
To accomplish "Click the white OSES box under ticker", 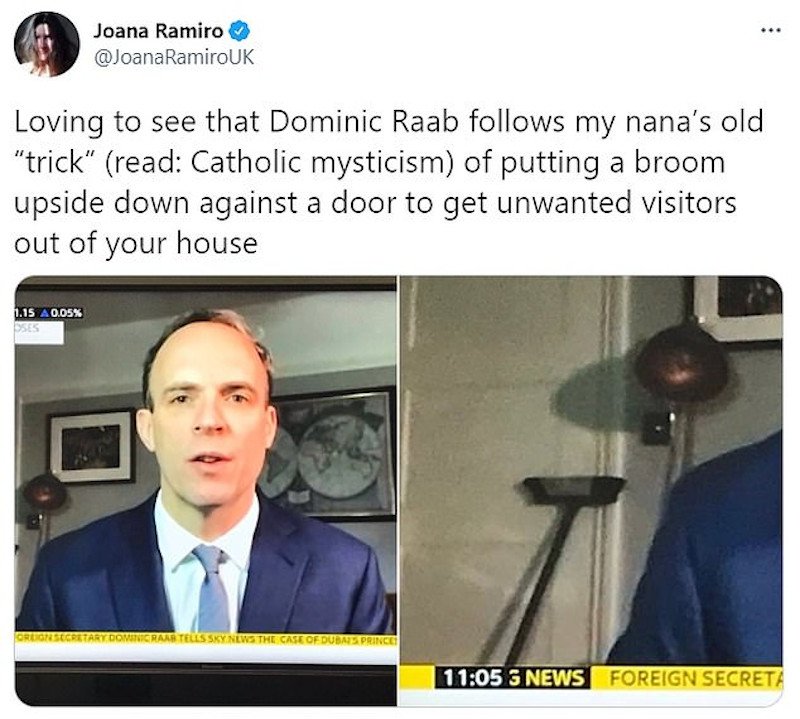I will tap(39, 332).
